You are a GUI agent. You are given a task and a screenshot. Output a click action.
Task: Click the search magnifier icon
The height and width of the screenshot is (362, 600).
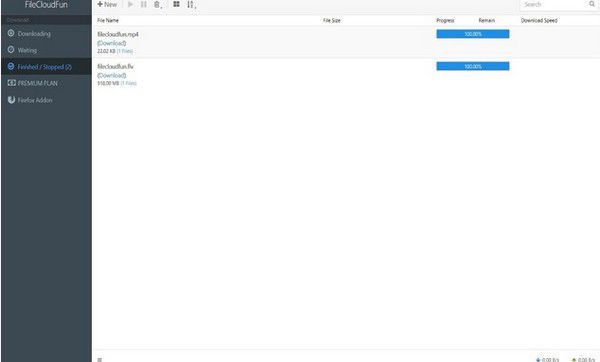[x=592, y=4]
